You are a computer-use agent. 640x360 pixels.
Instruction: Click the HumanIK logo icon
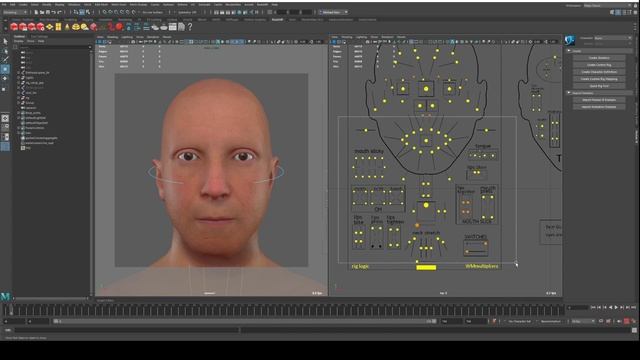(570, 40)
